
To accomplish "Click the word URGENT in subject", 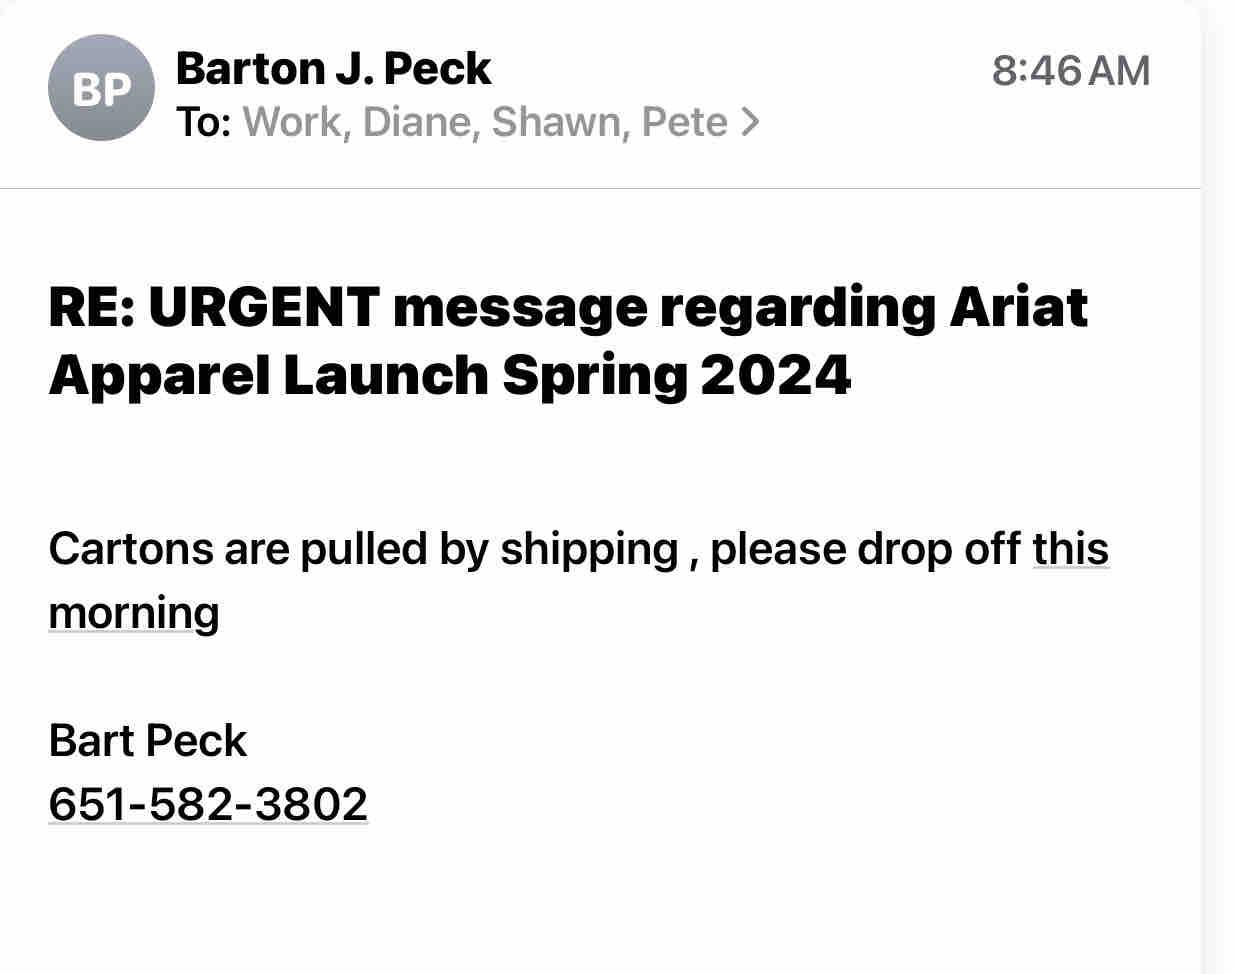I will click(264, 307).
